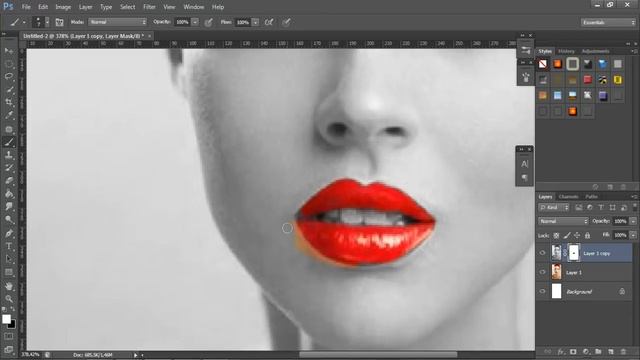This screenshot has width=640, height=360.
Task: Open the Tool Preset picker arrow
Action: coord(24,22)
